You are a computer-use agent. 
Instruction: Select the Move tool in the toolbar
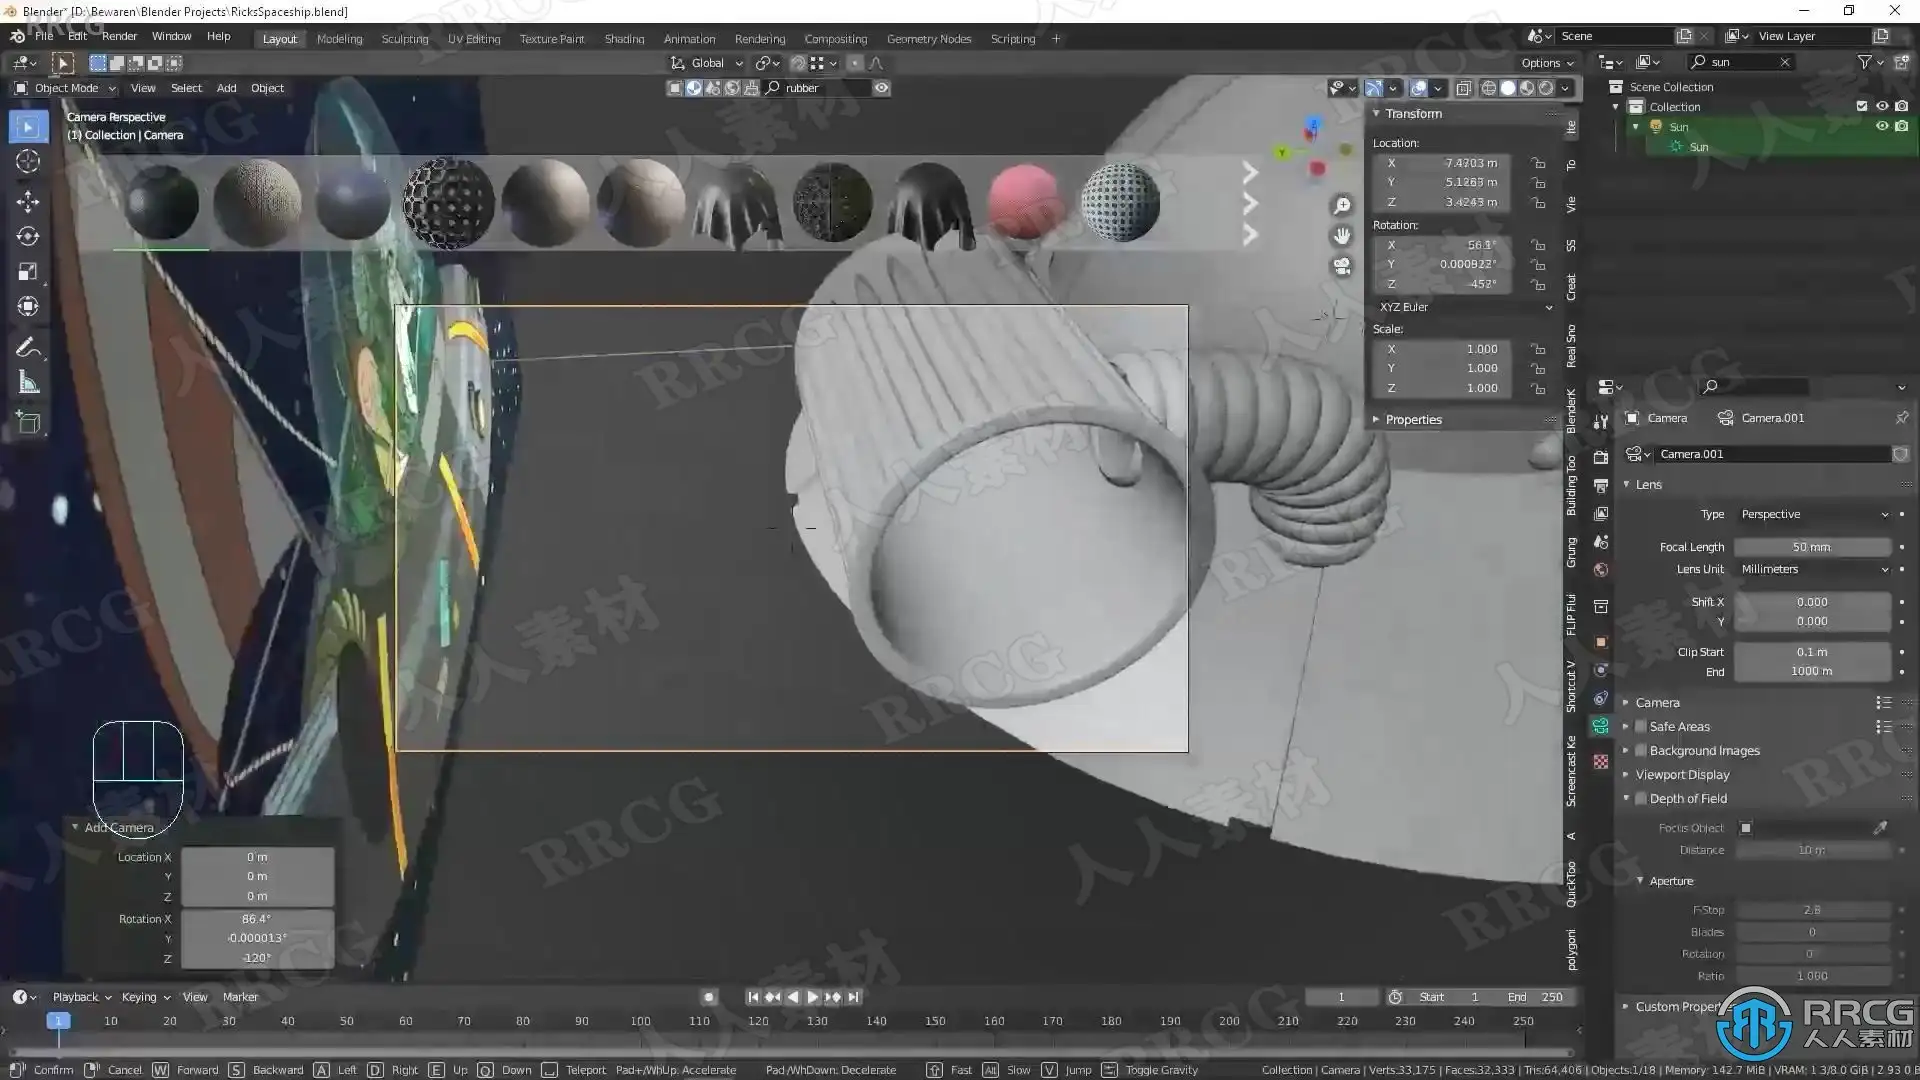pyautogui.click(x=28, y=201)
